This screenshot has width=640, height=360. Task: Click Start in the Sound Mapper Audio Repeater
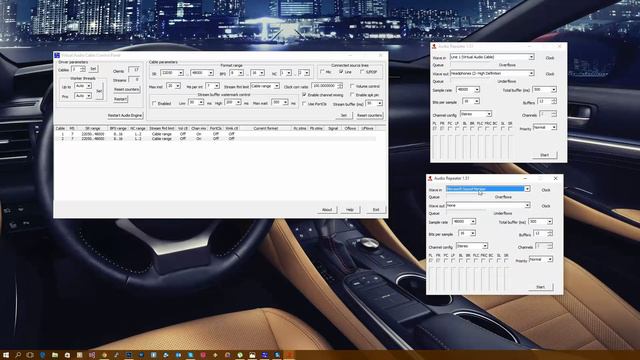[540, 287]
